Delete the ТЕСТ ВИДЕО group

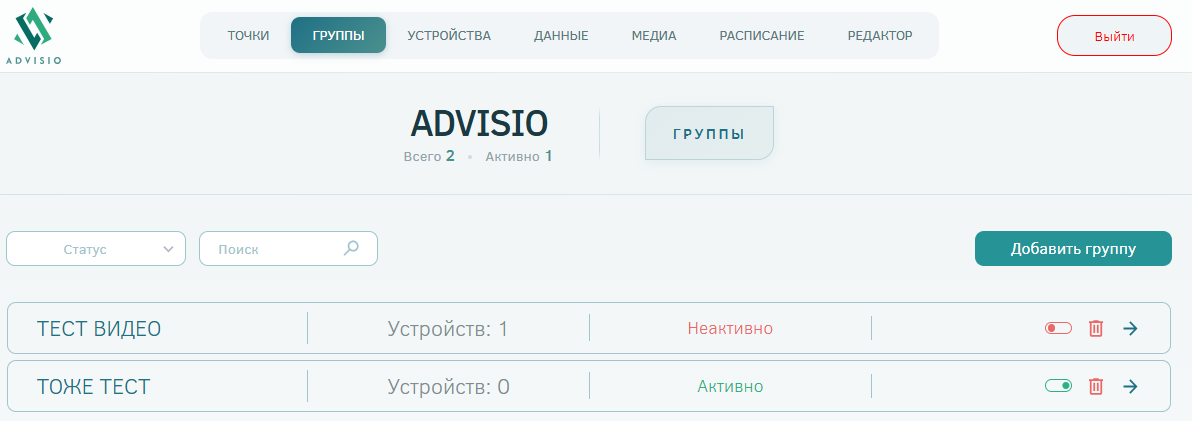pos(1095,328)
